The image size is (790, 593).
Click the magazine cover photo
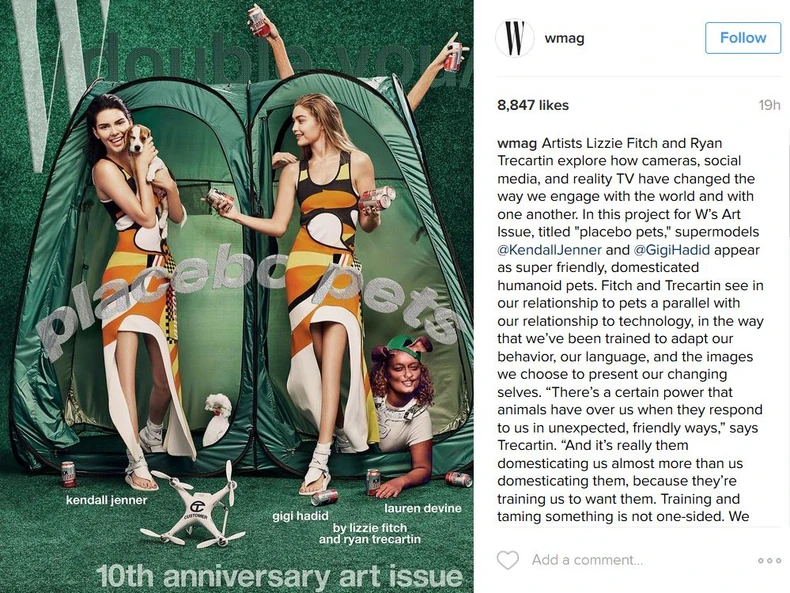(x=237, y=296)
